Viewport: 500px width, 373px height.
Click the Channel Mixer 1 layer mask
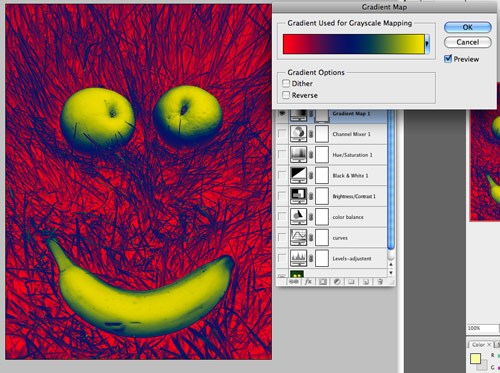click(x=322, y=134)
